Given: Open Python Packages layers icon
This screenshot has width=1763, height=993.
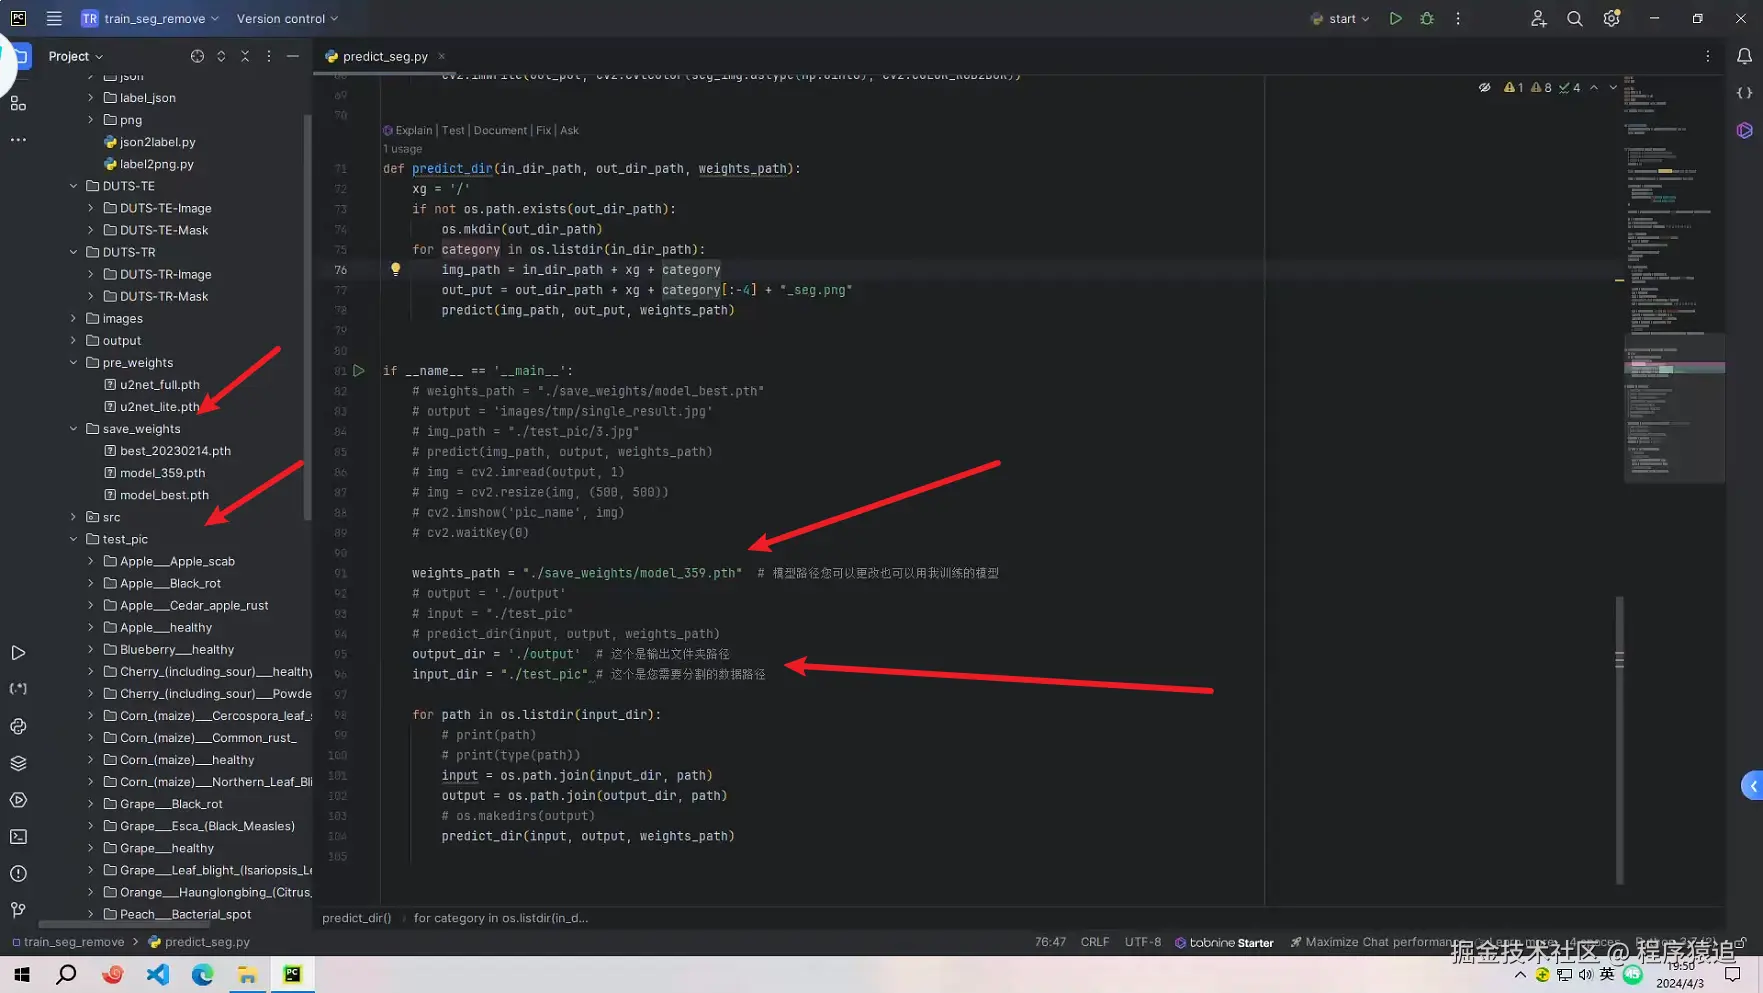Looking at the screenshot, I should tap(18, 763).
